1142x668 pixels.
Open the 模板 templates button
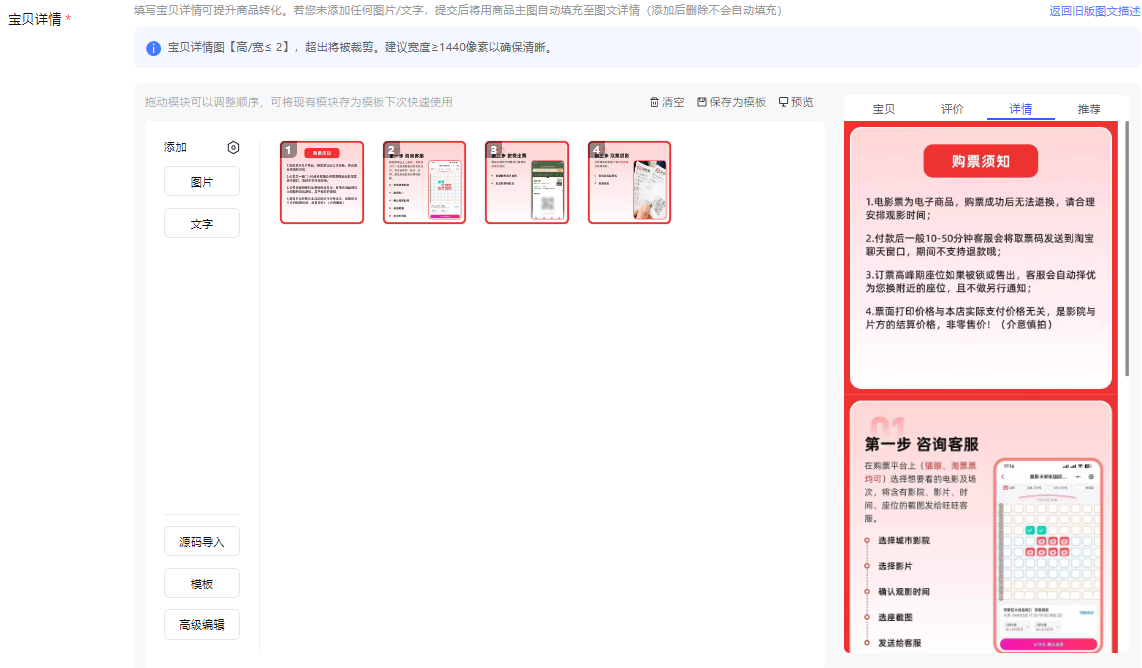point(202,583)
